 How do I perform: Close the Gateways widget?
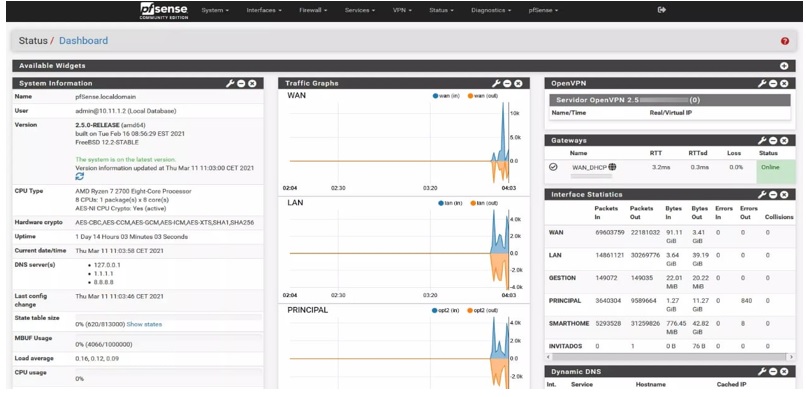pyautogui.click(x=784, y=140)
